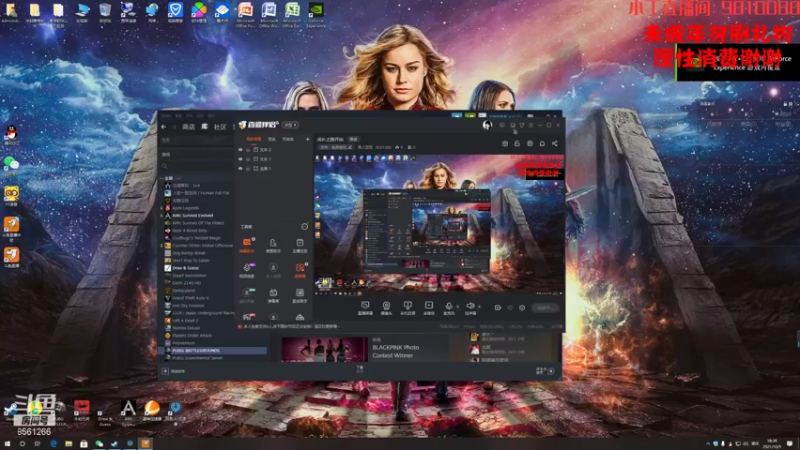Open Steam 社区 tab

220,127
